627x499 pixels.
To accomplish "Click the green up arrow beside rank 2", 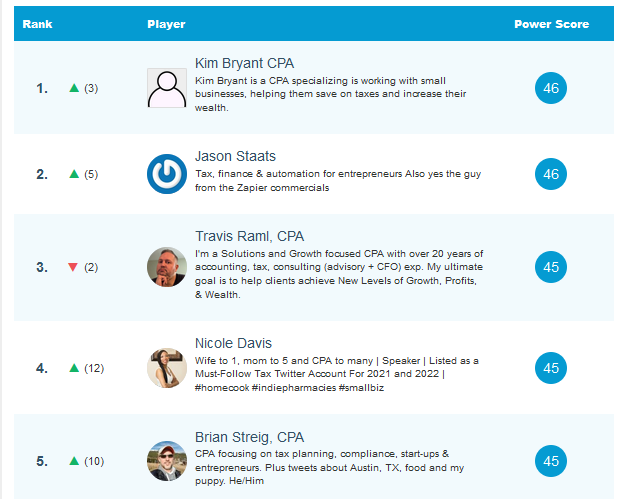I will [x=73, y=174].
